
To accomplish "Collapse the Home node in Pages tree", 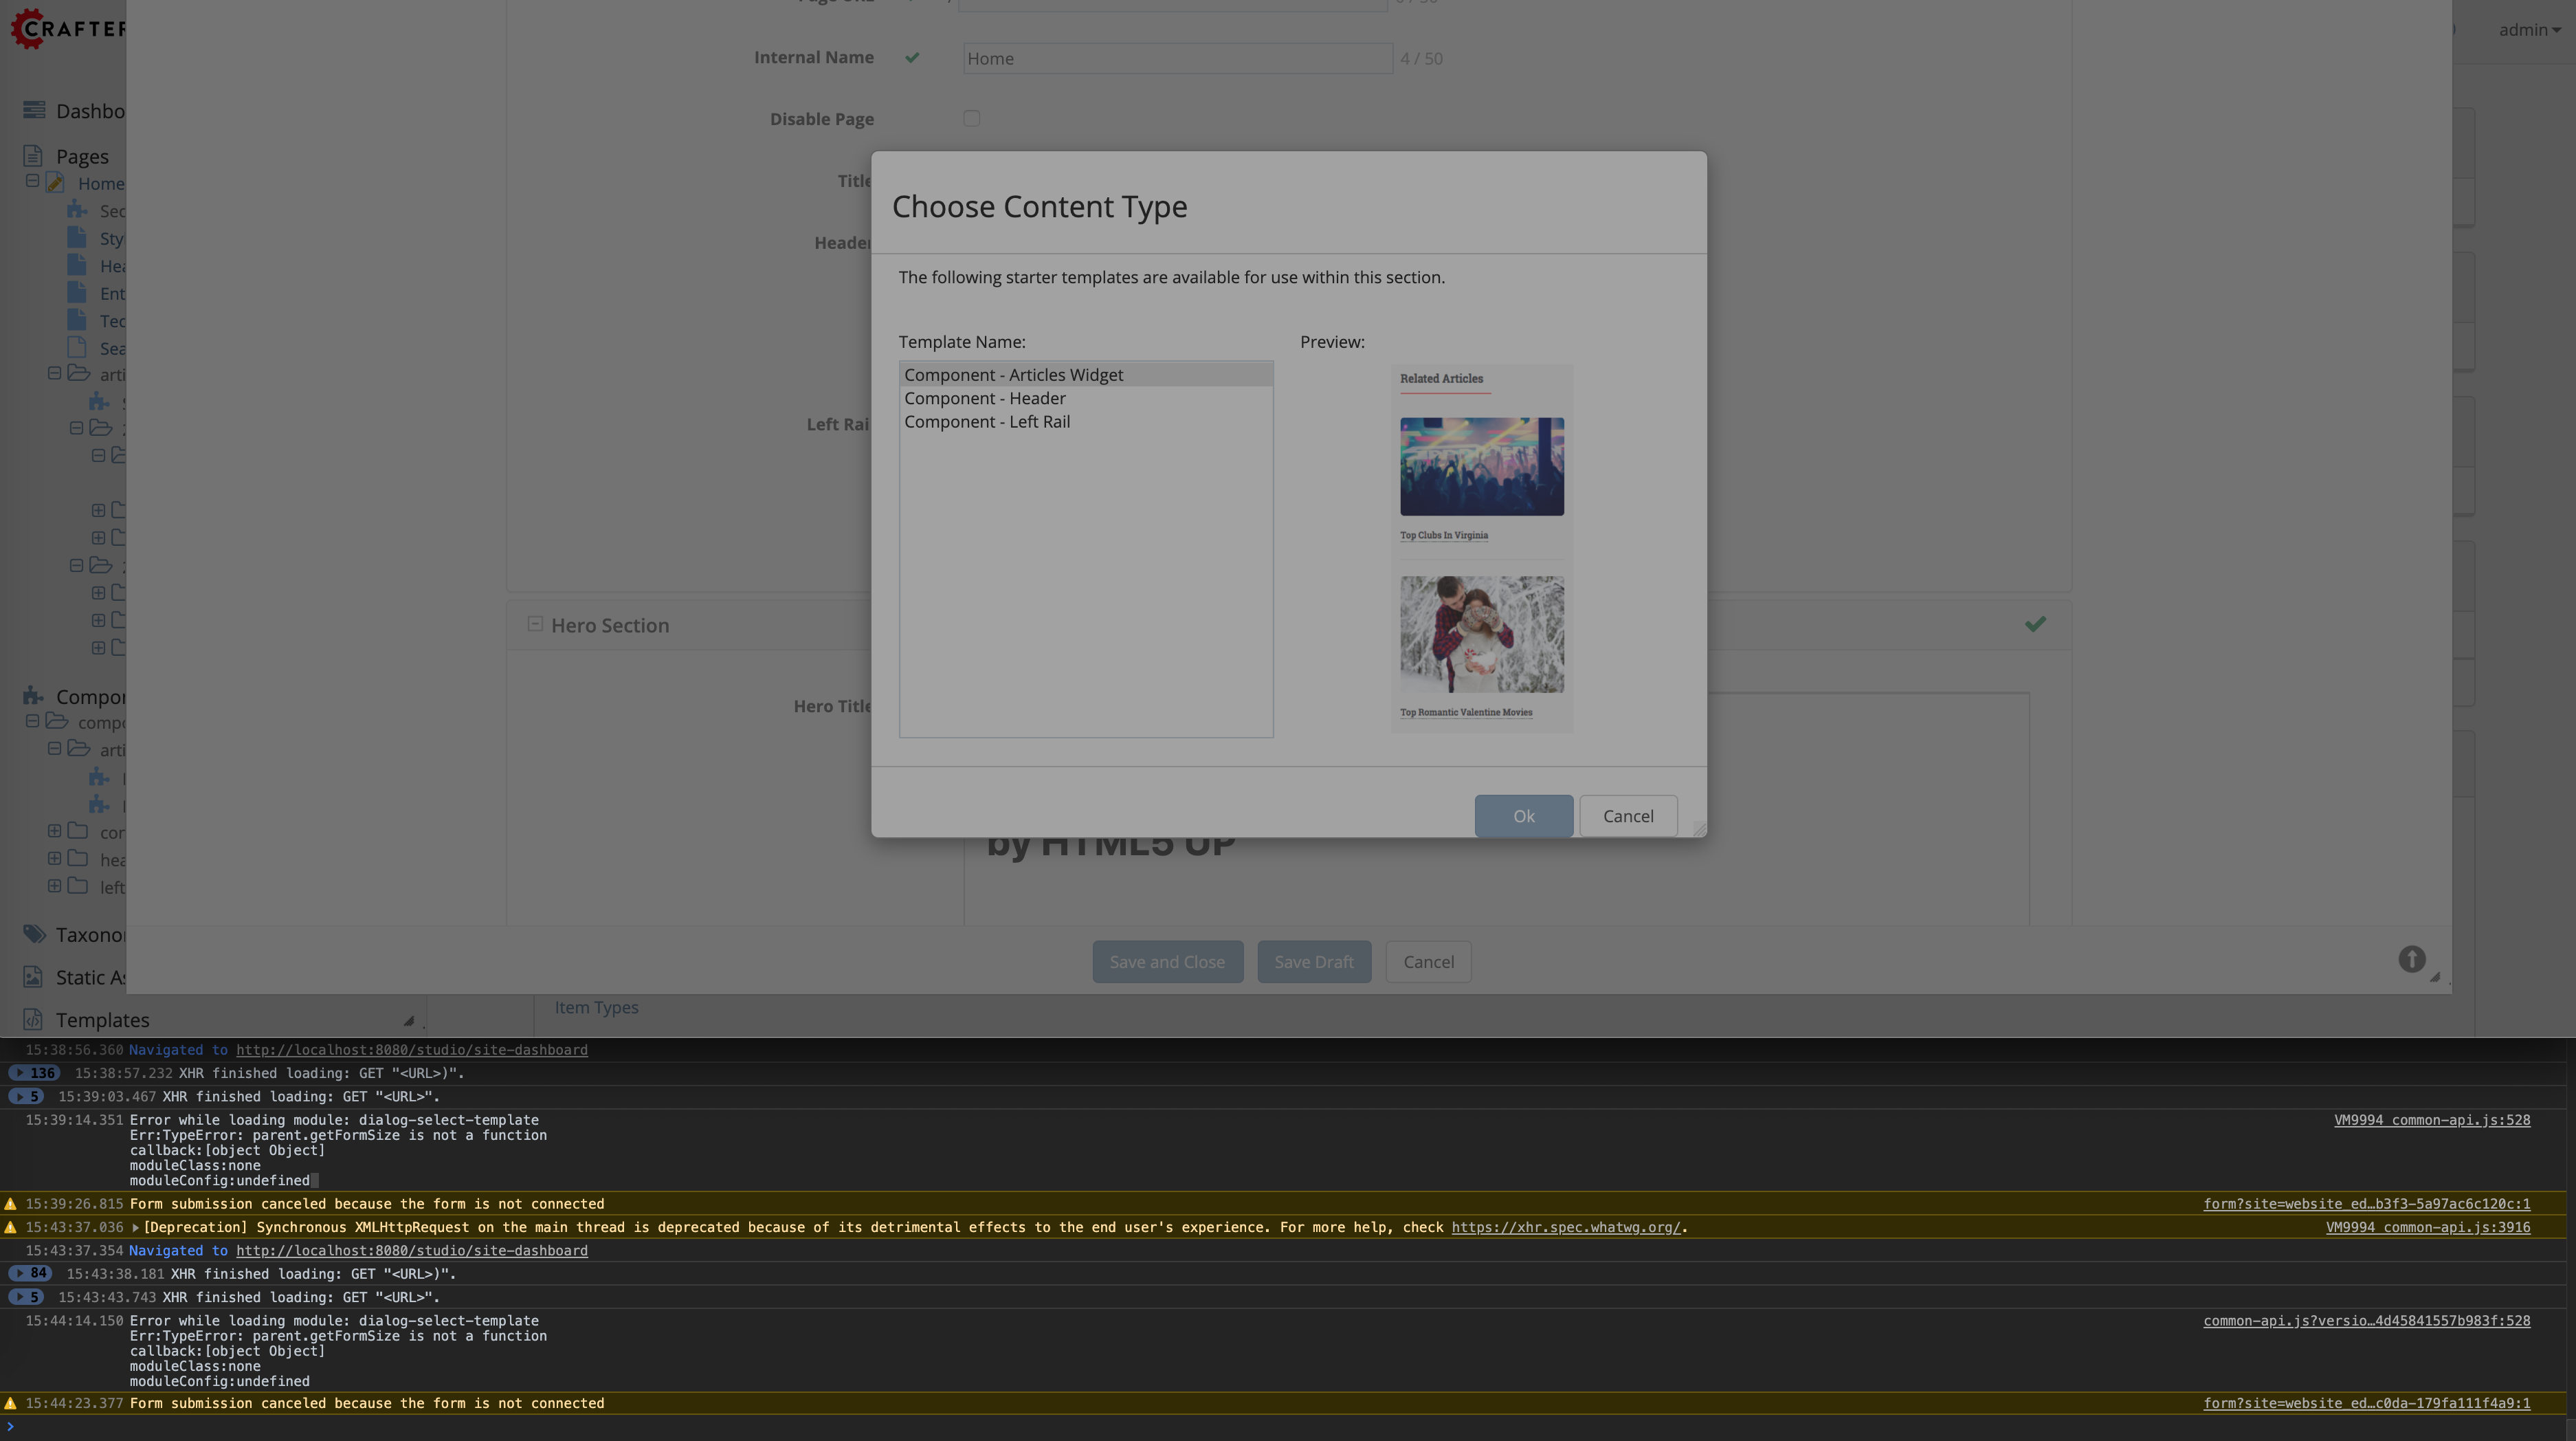I will click(32, 181).
